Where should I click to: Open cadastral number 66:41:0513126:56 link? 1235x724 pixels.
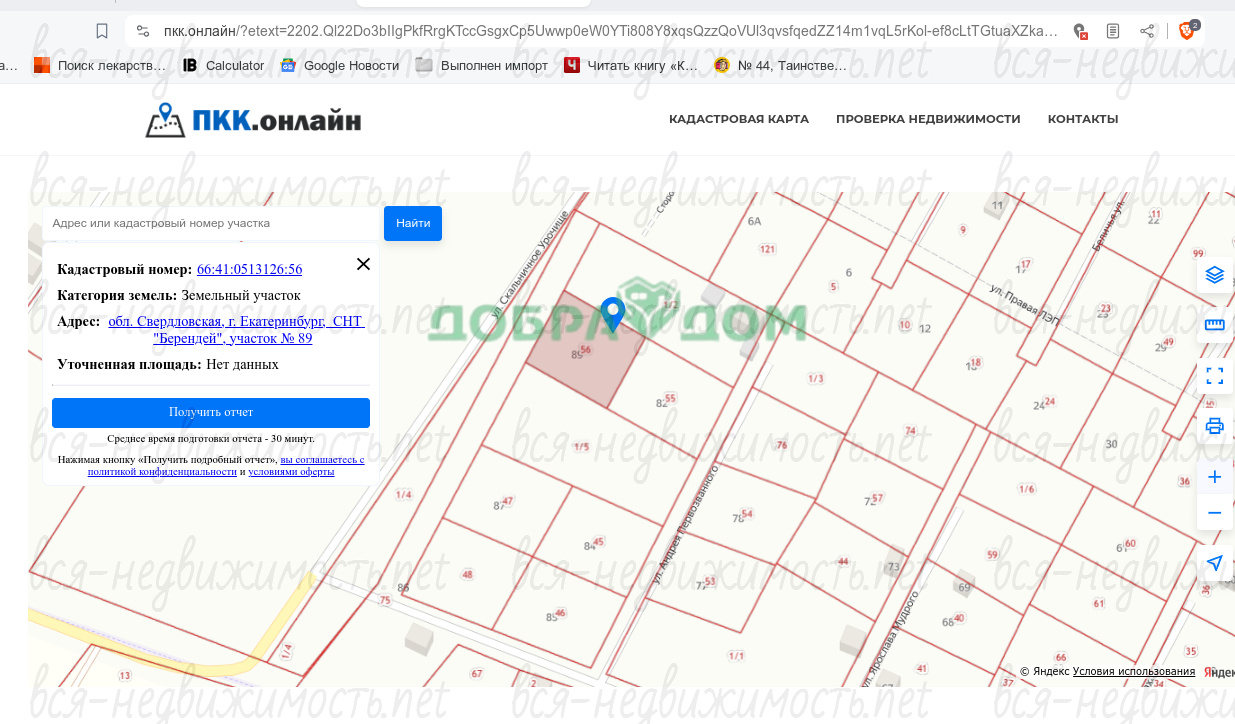click(249, 269)
